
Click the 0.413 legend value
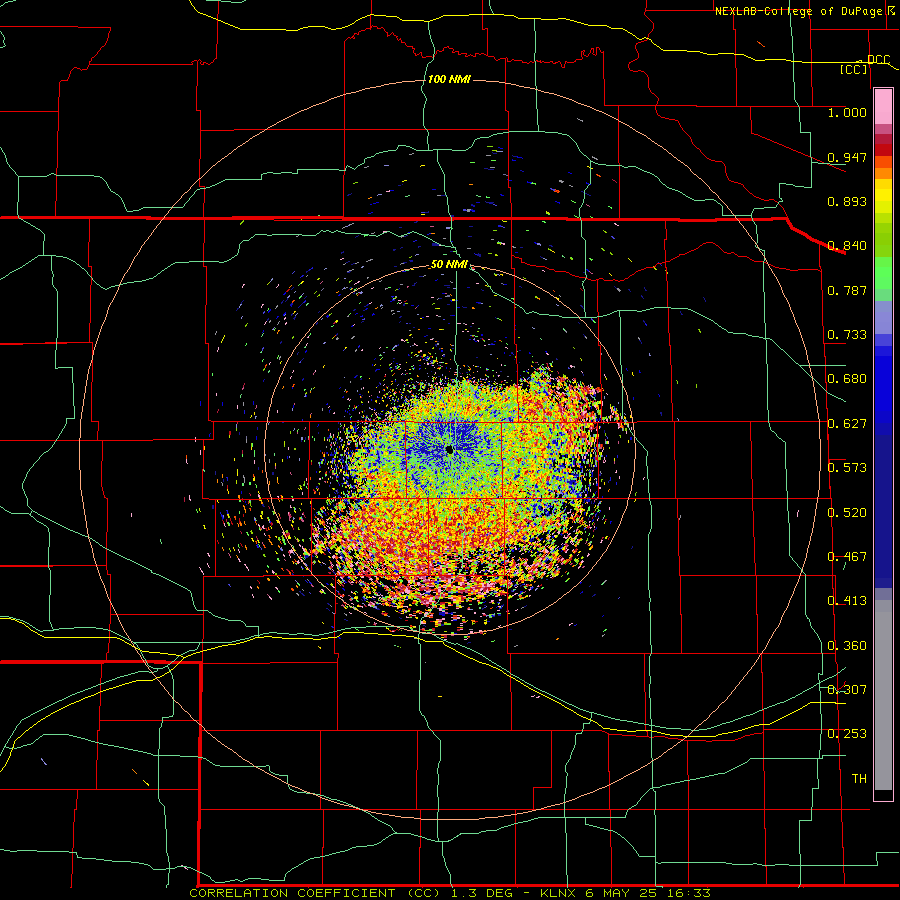click(x=847, y=601)
